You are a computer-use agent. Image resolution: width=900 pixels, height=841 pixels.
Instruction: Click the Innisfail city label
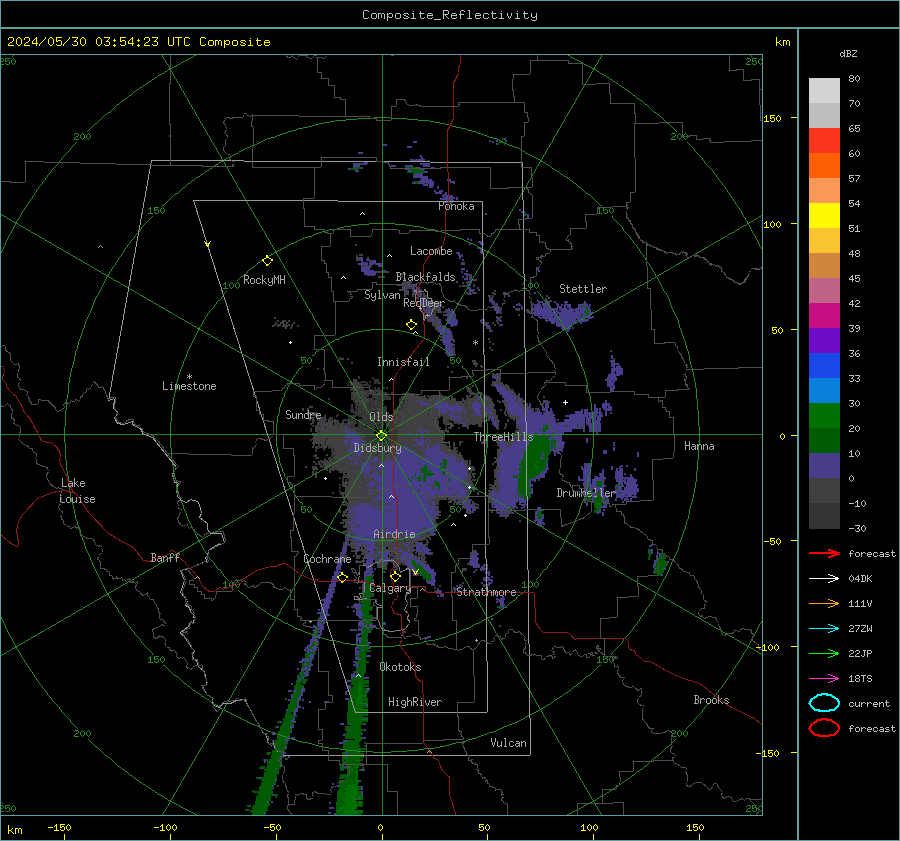pyautogui.click(x=403, y=362)
